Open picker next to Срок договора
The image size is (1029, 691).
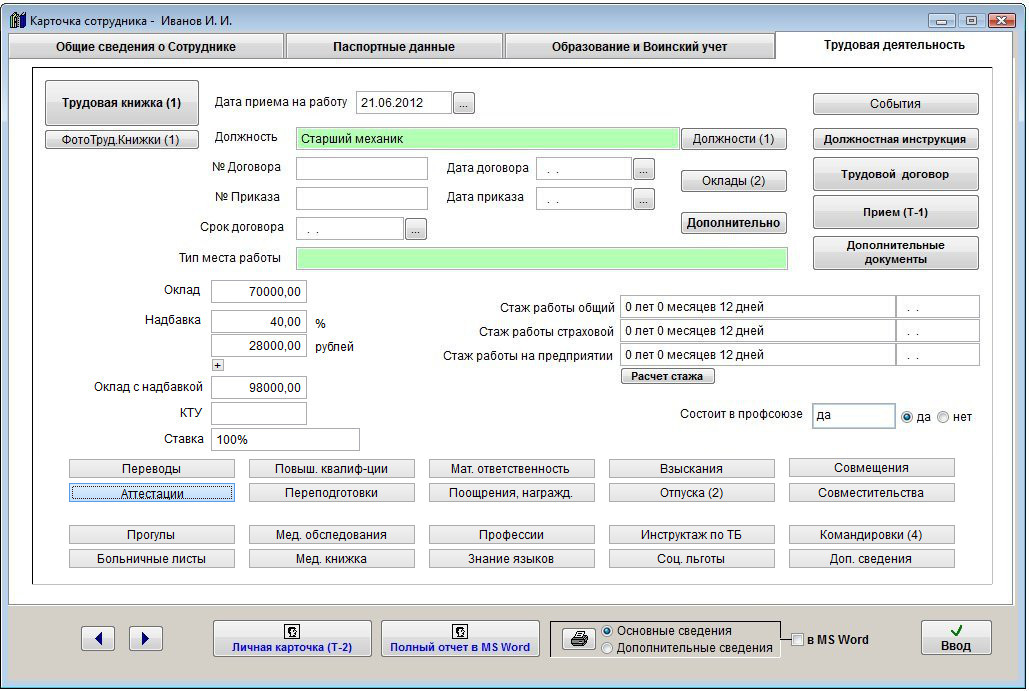tap(416, 229)
